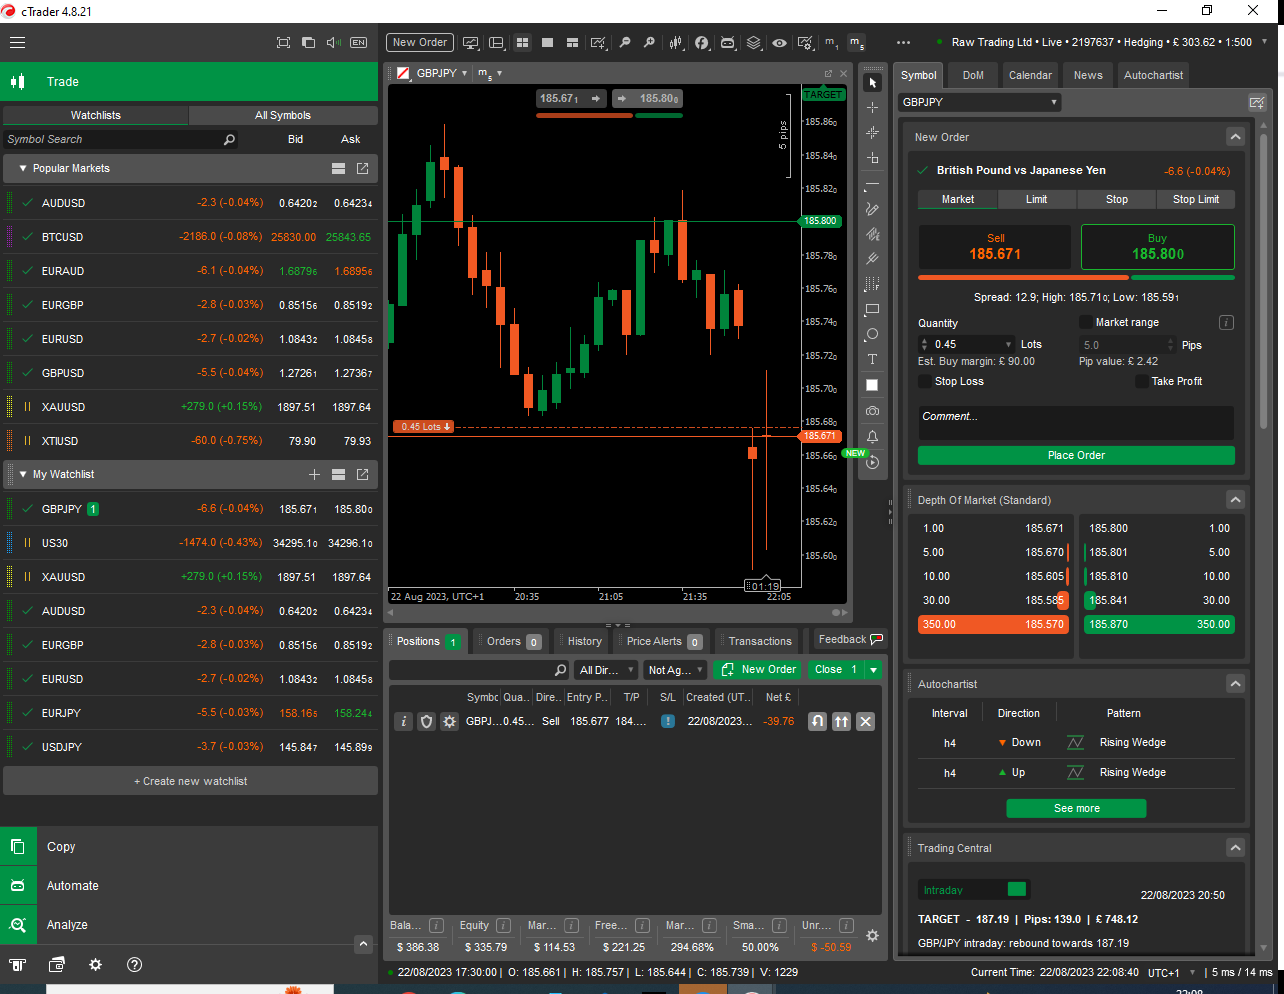Select Stop order type
This screenshot has height=994, width=1284.
1116,199
